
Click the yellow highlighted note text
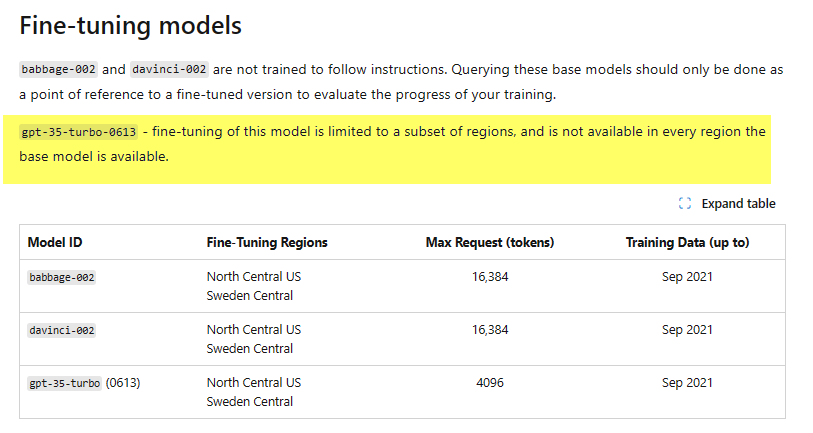pos(393,144)
